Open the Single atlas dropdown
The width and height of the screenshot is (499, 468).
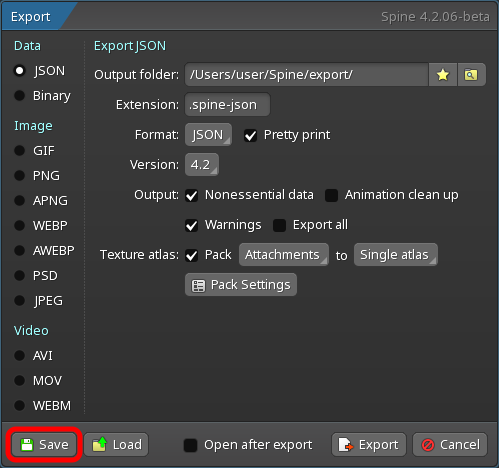pyautogui.click(x=396, y=255)
